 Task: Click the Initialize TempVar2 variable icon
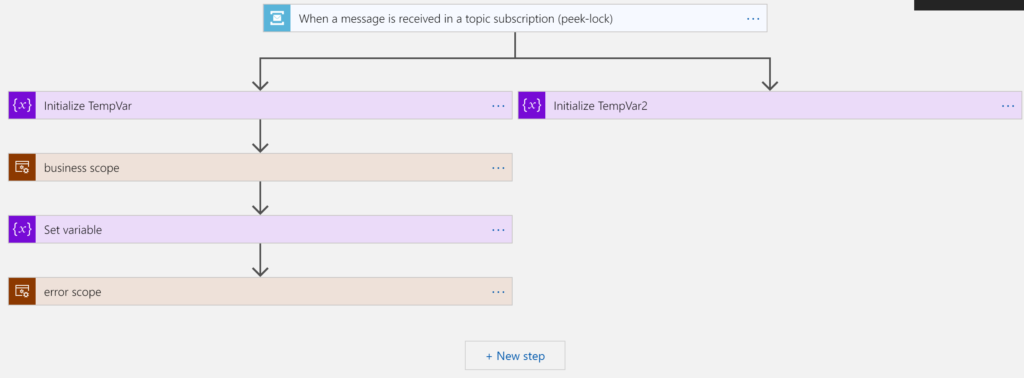click(x=532, y=105)
